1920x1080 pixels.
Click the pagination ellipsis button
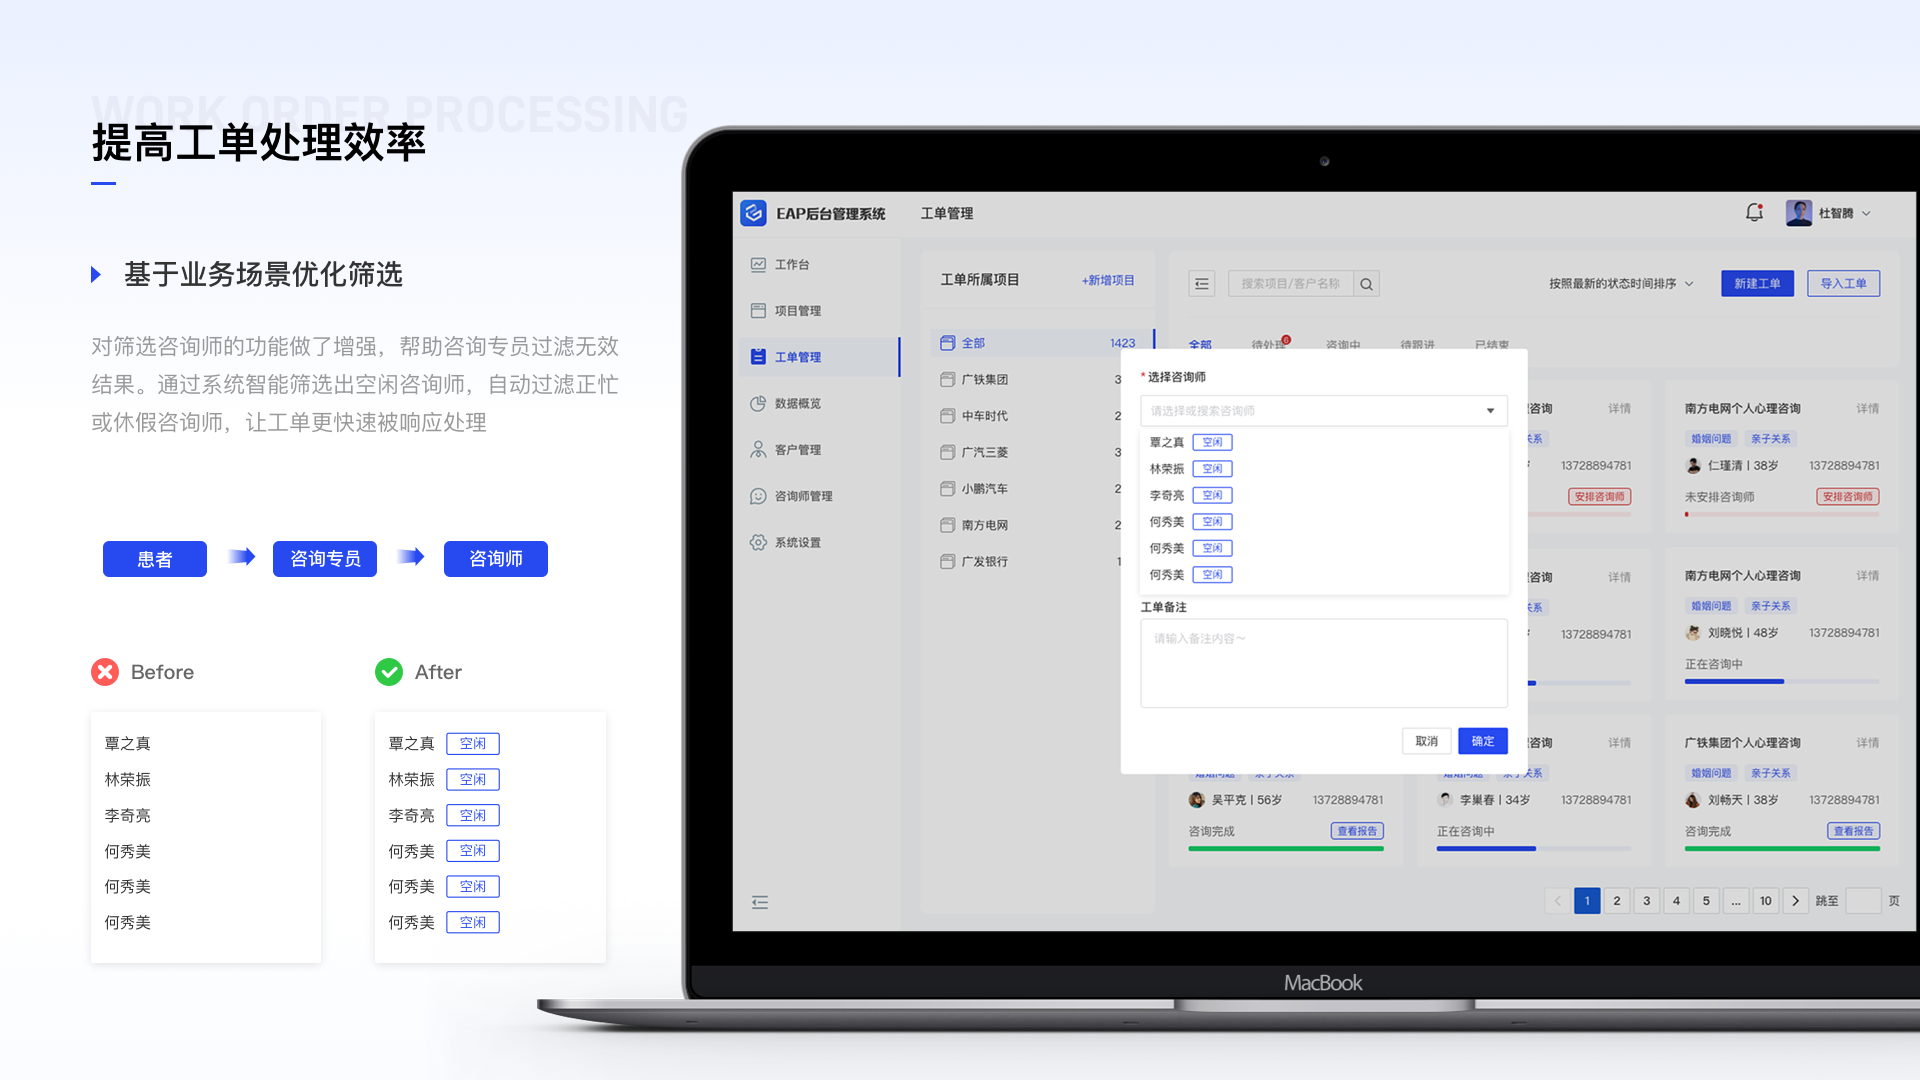1736,901
